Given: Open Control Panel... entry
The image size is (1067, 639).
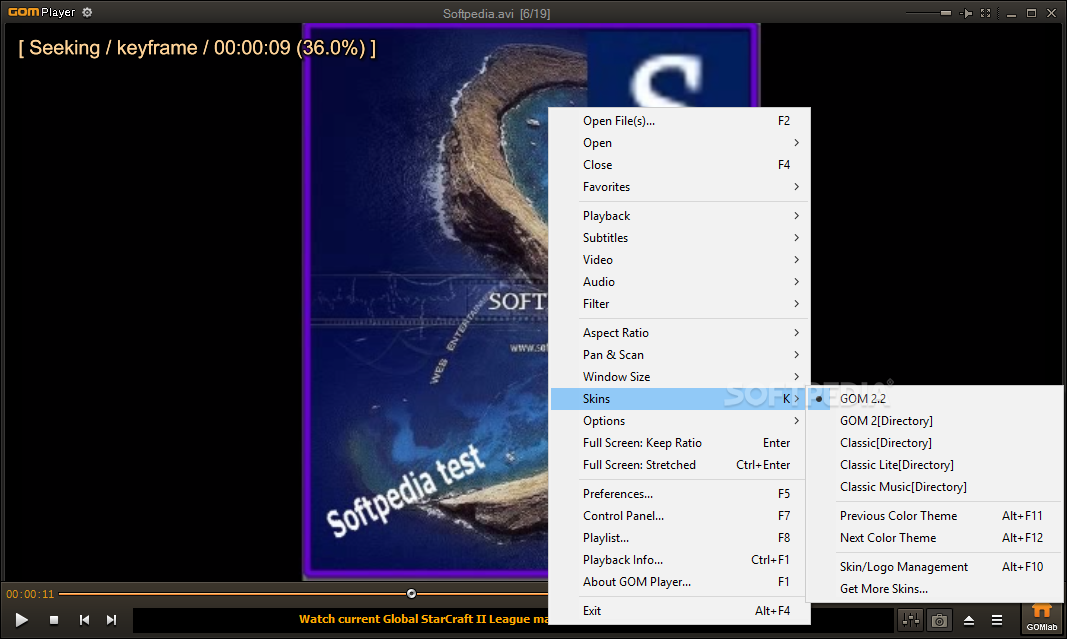Looking at the screenshot, I should pyautogui.click(x=679, y=516).
